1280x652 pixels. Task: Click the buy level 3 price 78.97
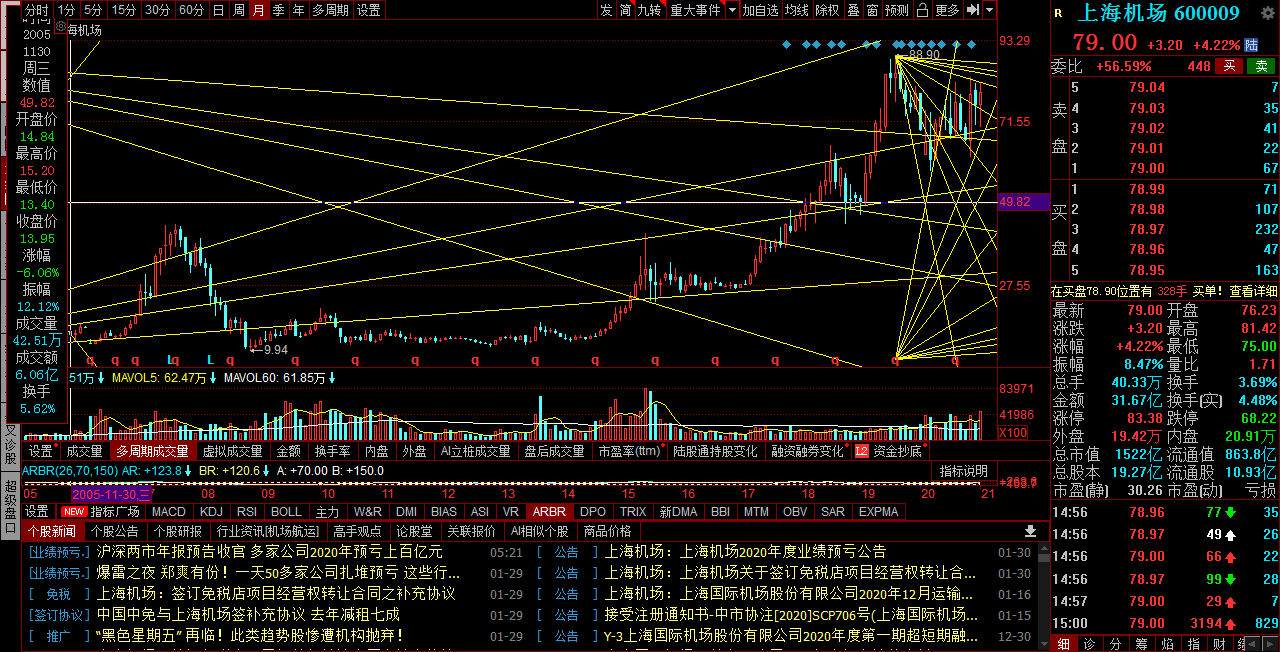[x=1147, y=229]
